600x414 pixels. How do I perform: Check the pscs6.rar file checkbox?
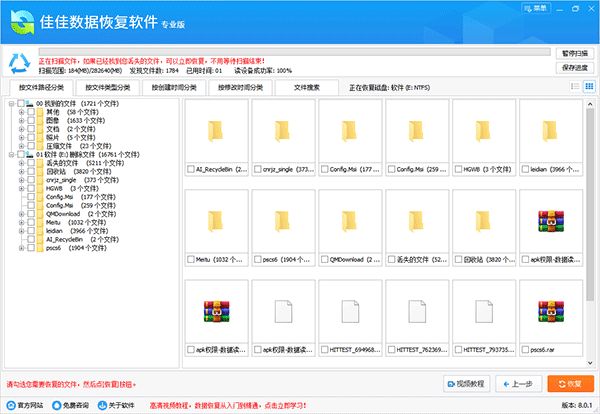525,350
